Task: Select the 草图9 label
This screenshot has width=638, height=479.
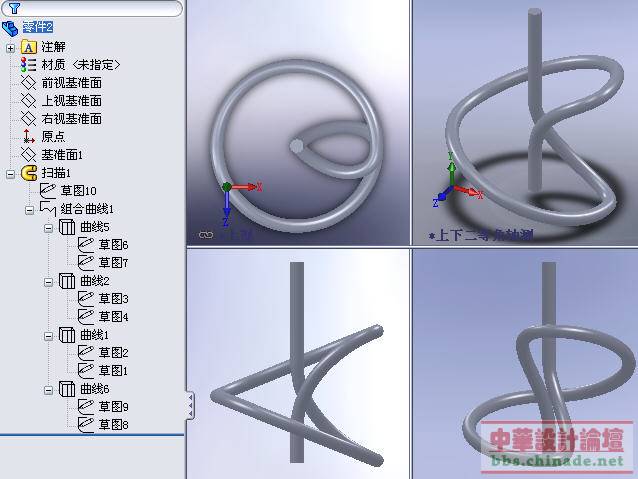Action: pos(114,407)
